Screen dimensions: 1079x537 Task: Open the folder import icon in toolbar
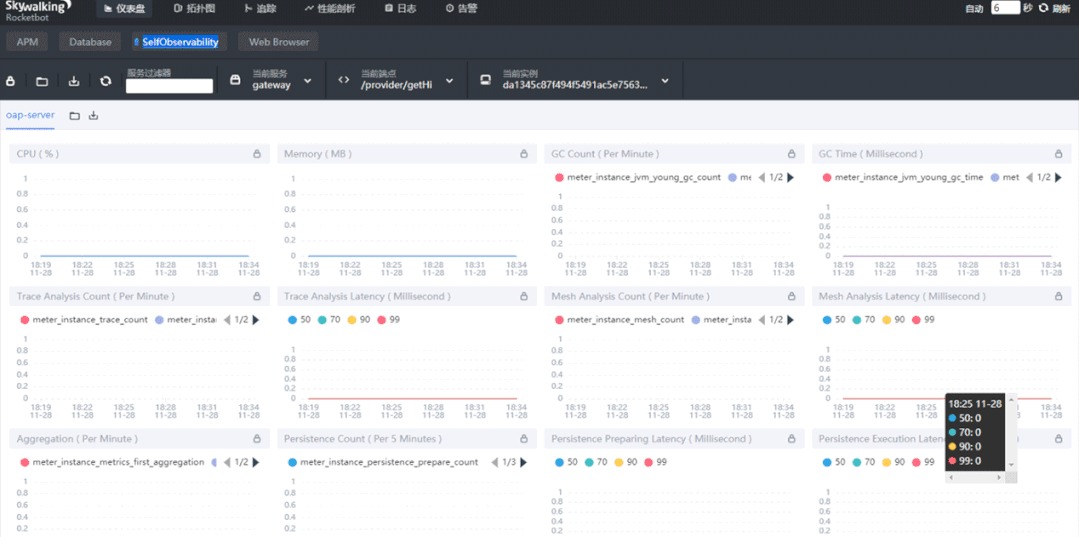(42, 81)
